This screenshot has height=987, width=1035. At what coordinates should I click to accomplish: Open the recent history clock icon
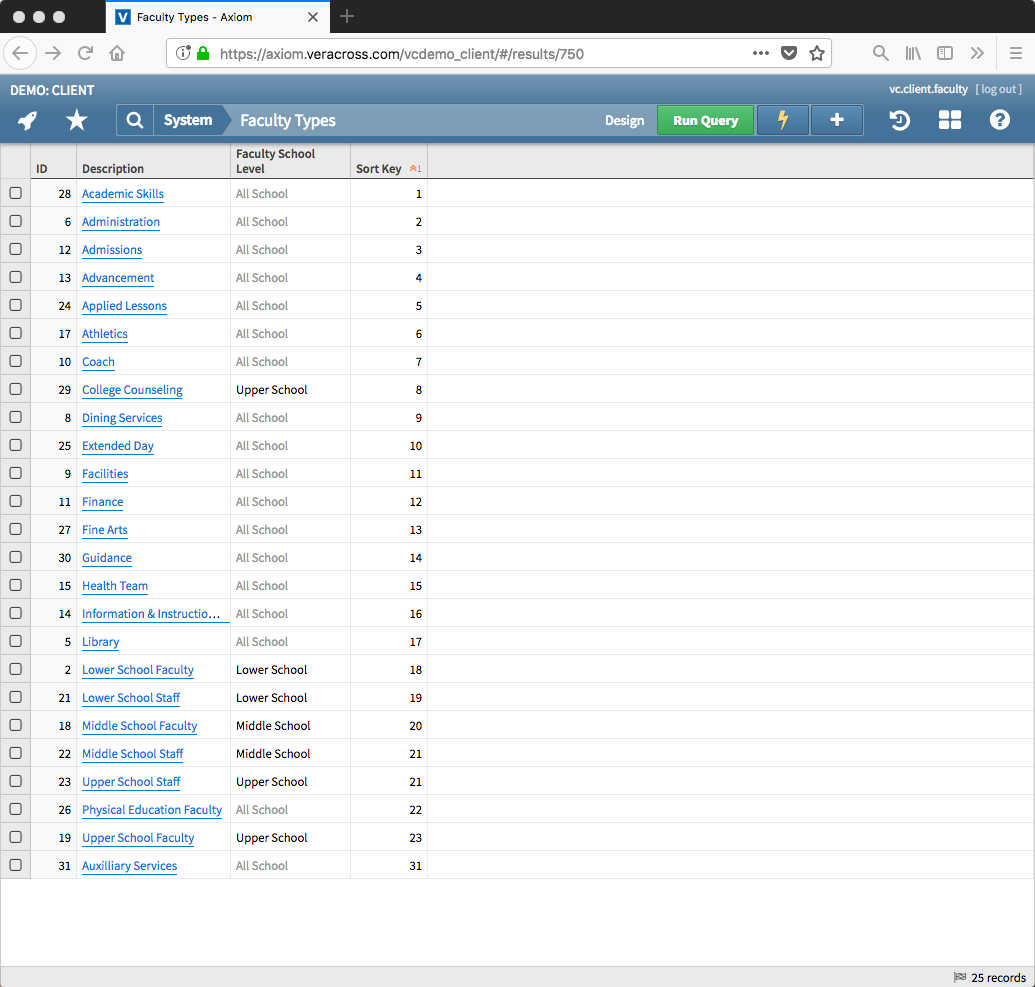coord(900,121)
